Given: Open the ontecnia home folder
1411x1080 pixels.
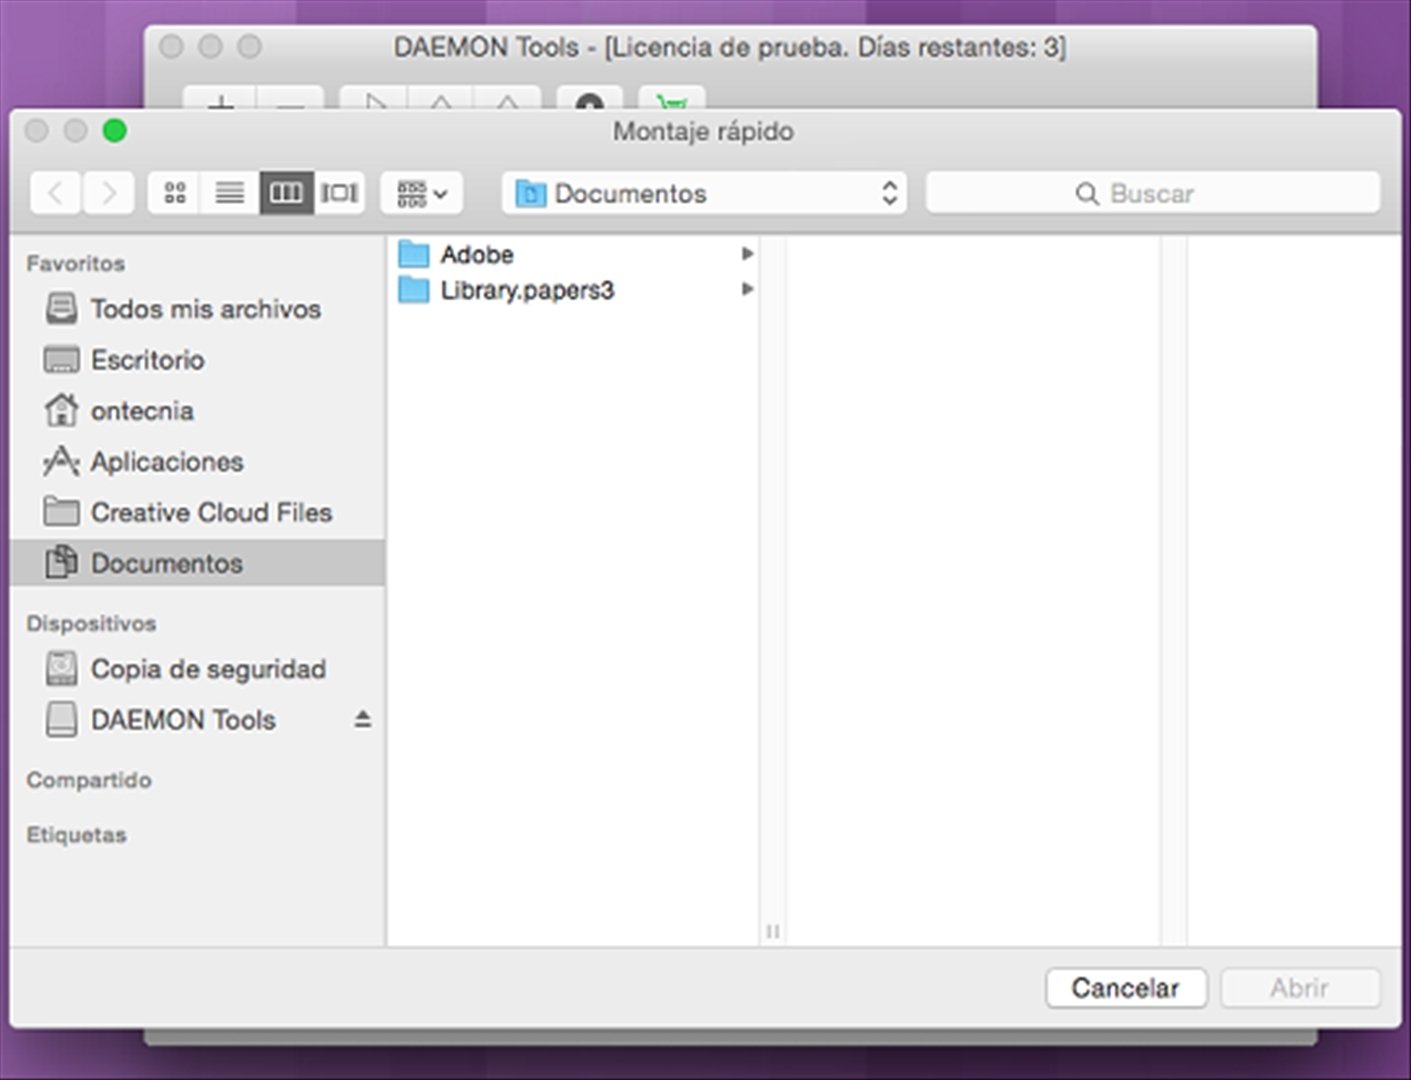Looking at the screenshot, I should coord(197,411).
